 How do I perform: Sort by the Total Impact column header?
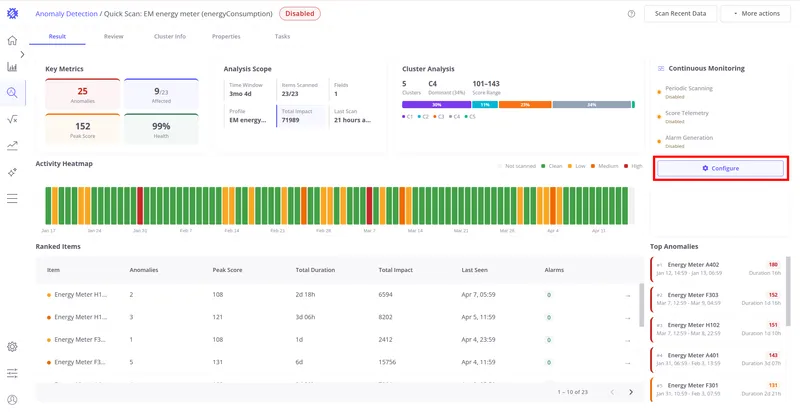395,270
